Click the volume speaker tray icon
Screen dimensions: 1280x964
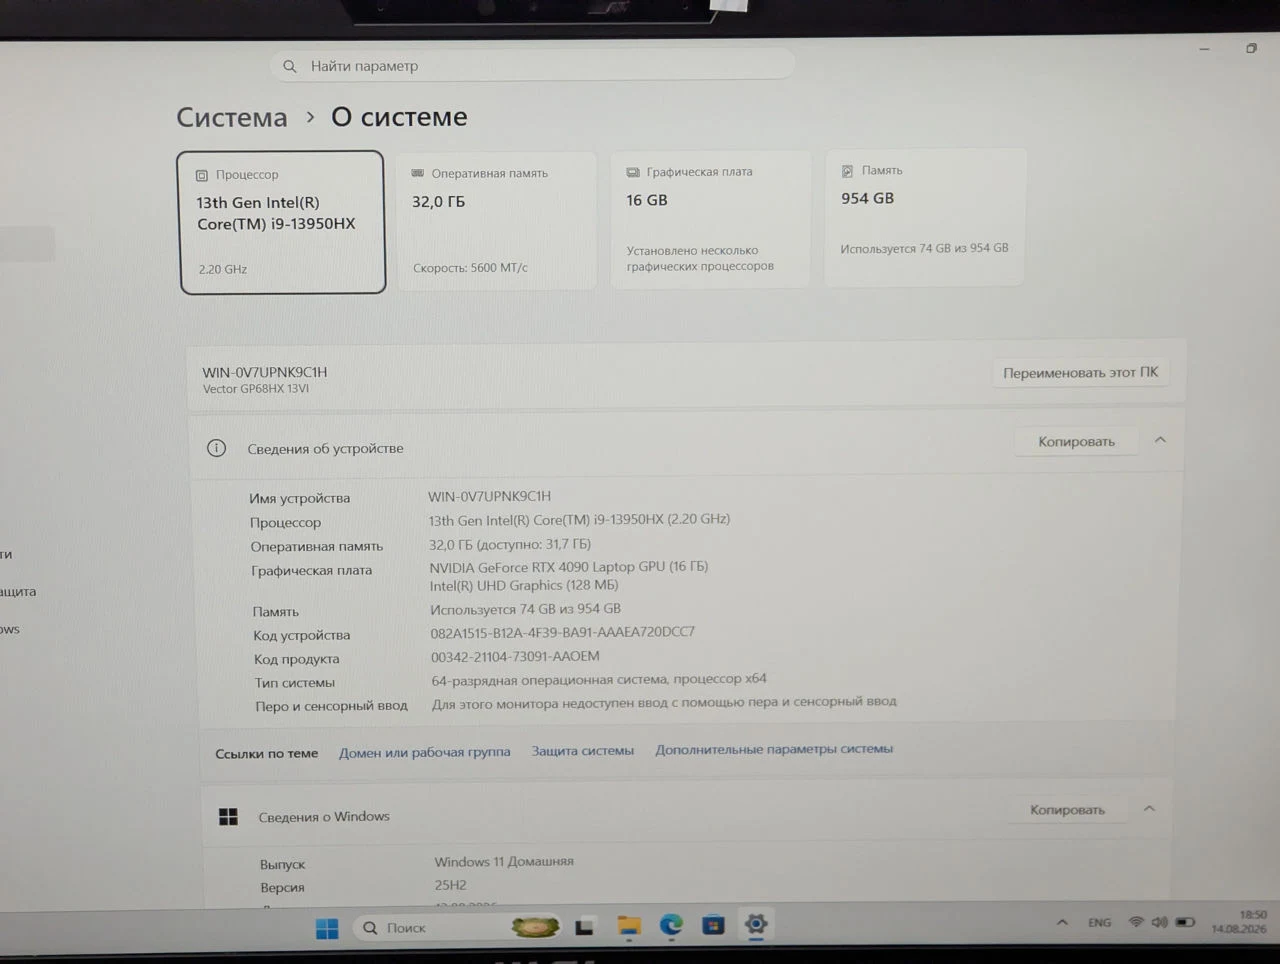1159,922
